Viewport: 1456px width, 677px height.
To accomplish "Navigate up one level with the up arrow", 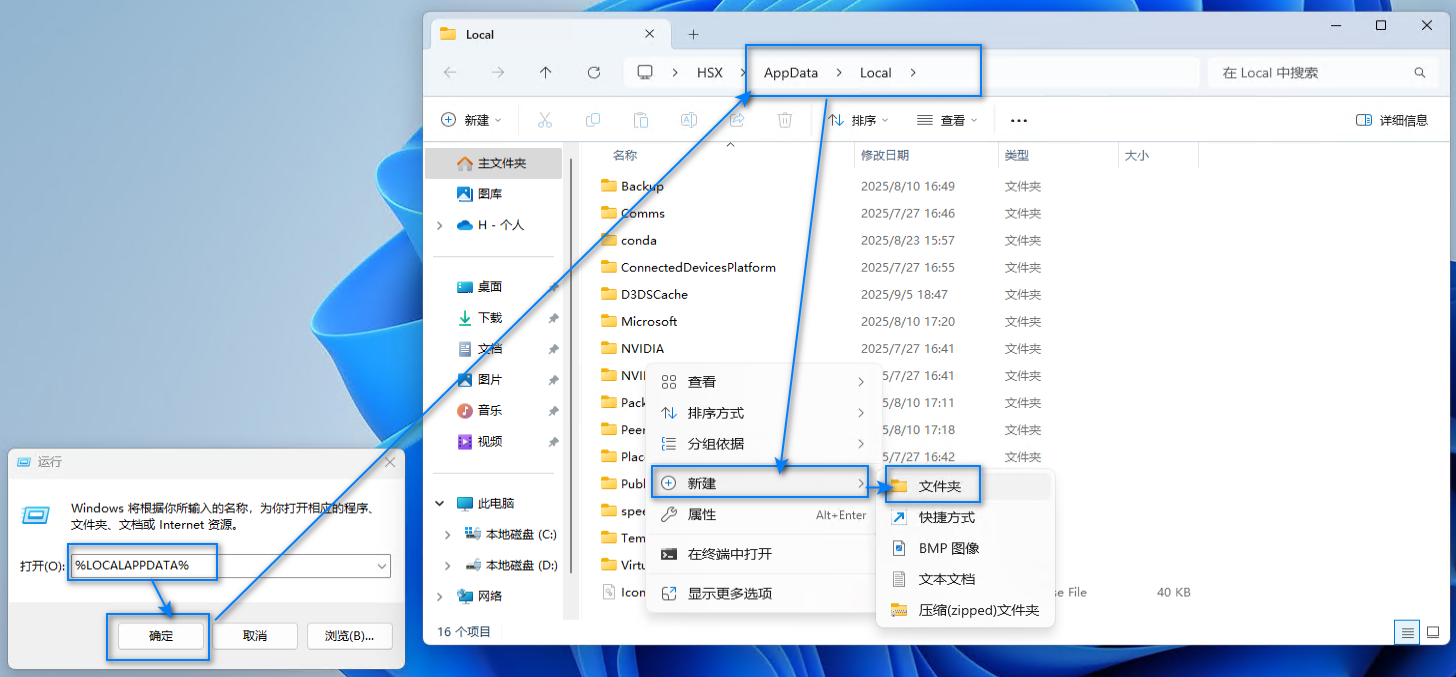I will click(545, 72).
